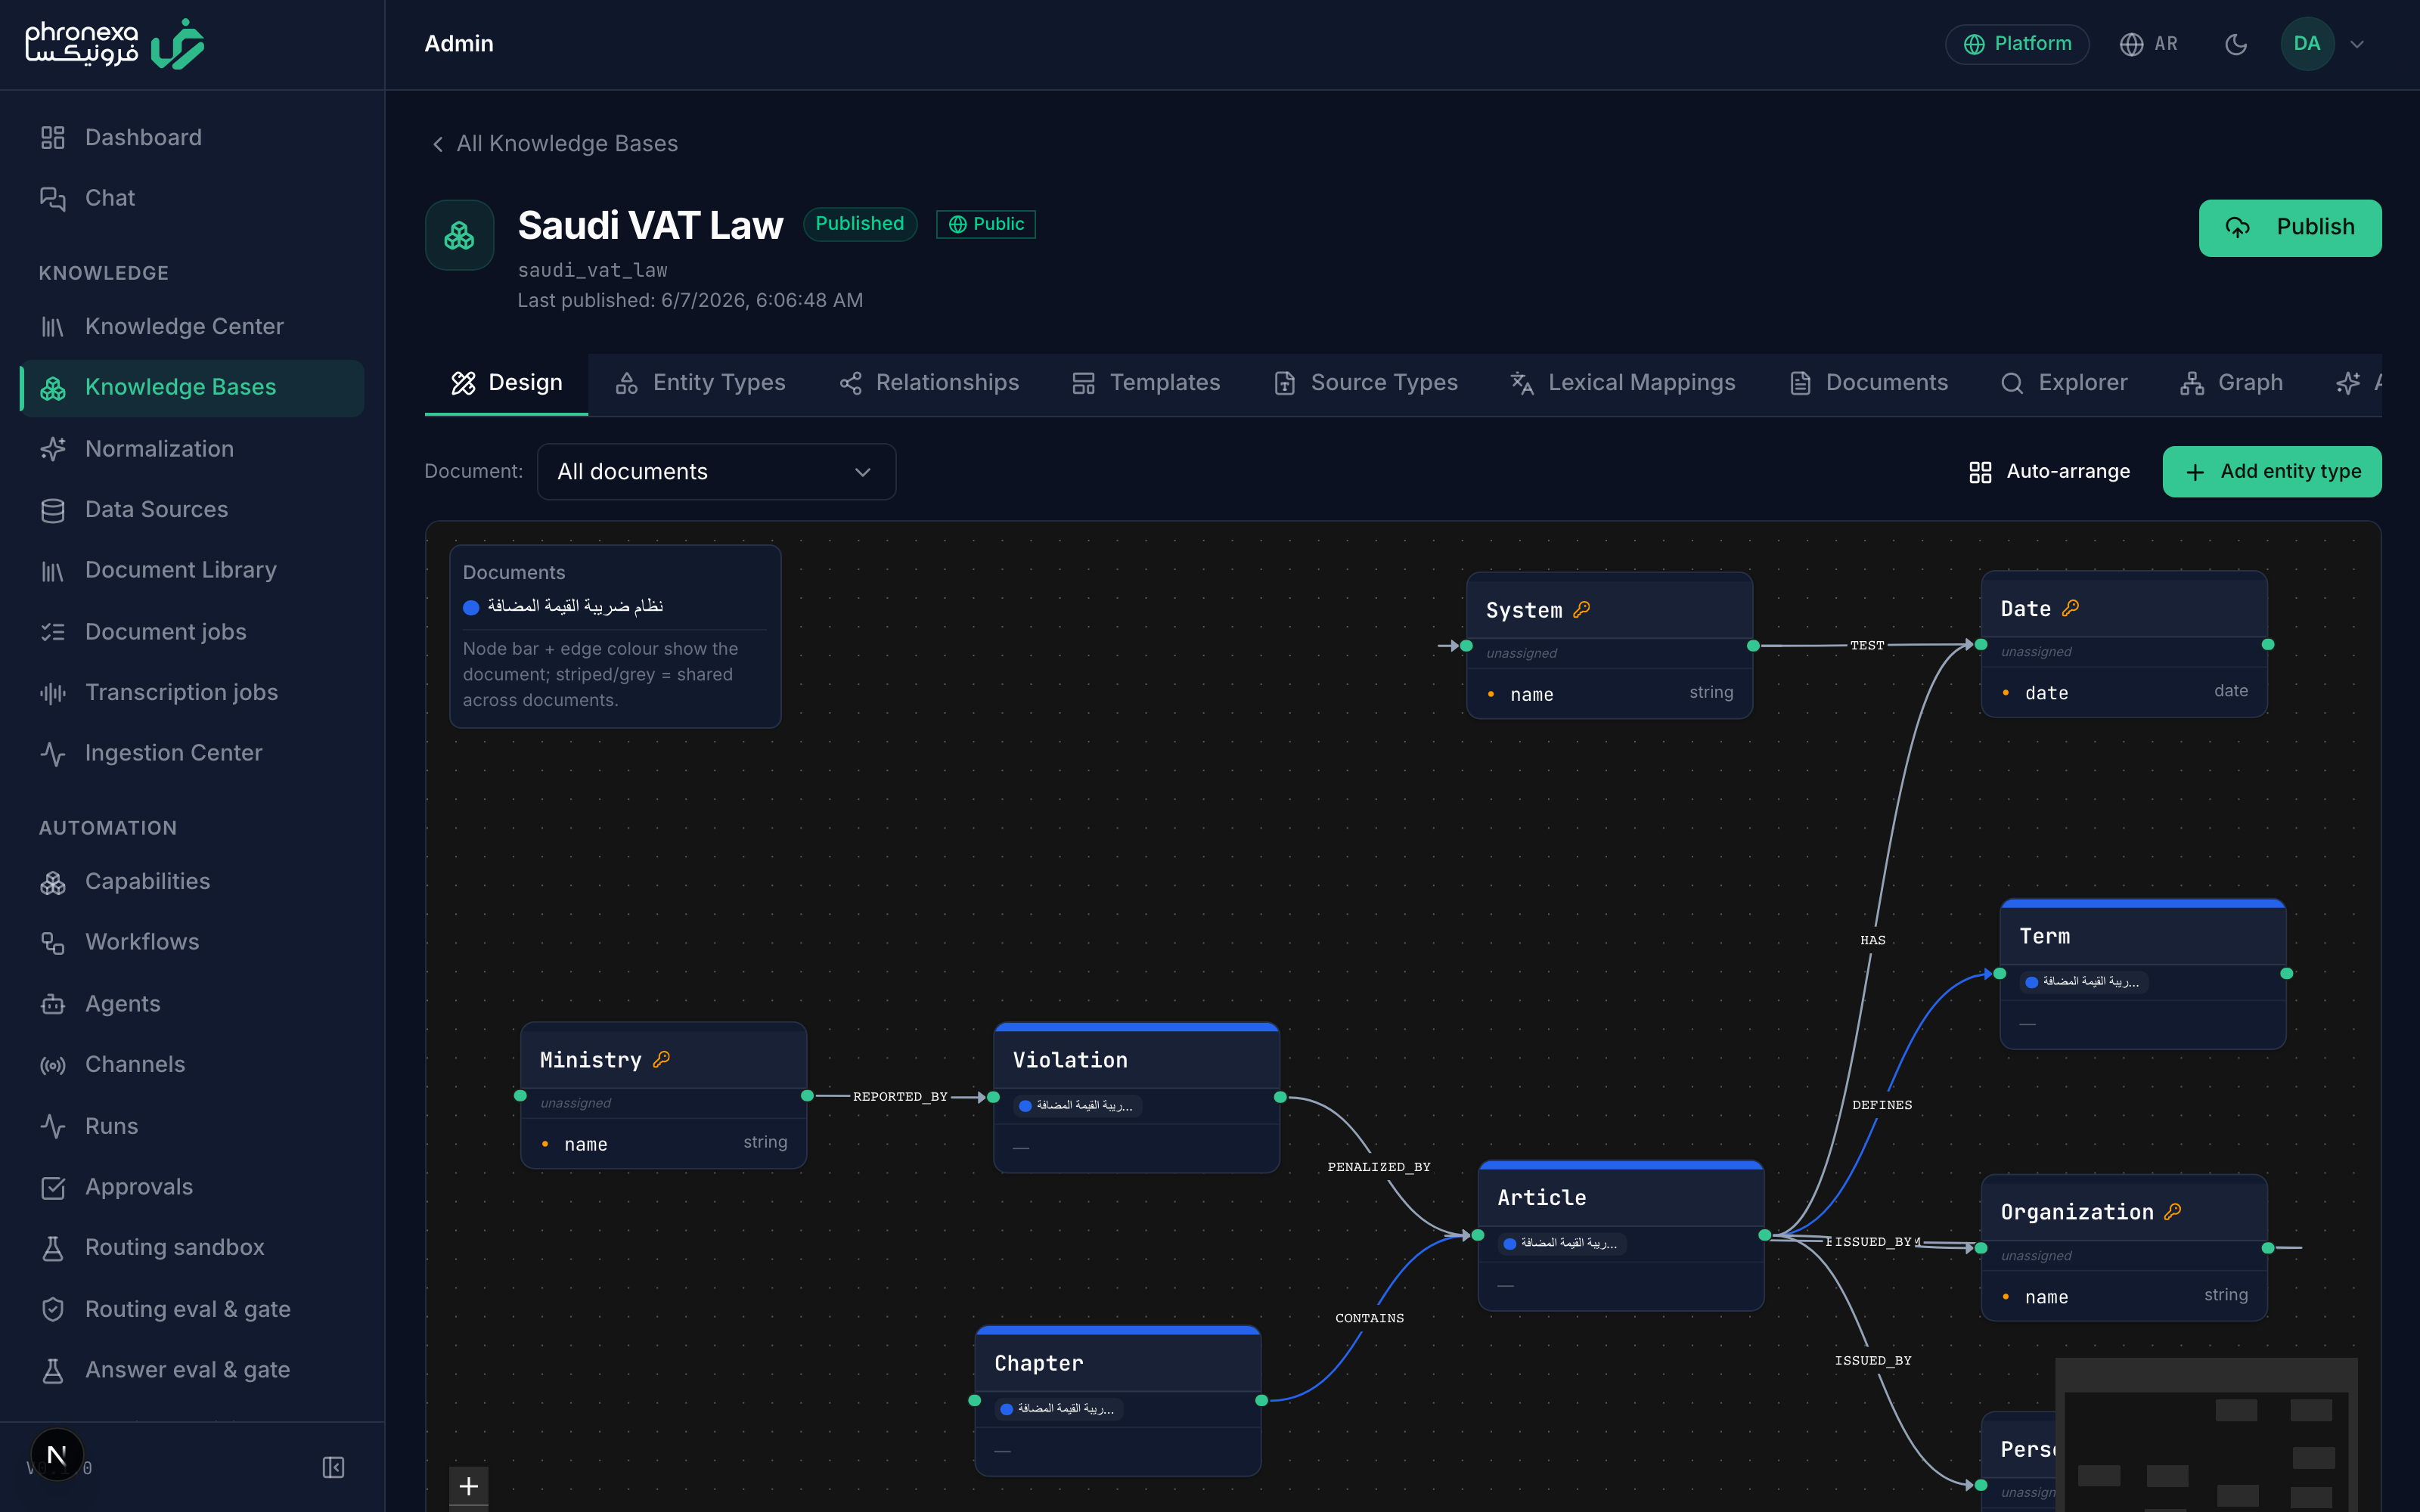Click key icon on Organization node
The height and width of the screenshot is (1512, 2420).
(x=2172, y=1211)
